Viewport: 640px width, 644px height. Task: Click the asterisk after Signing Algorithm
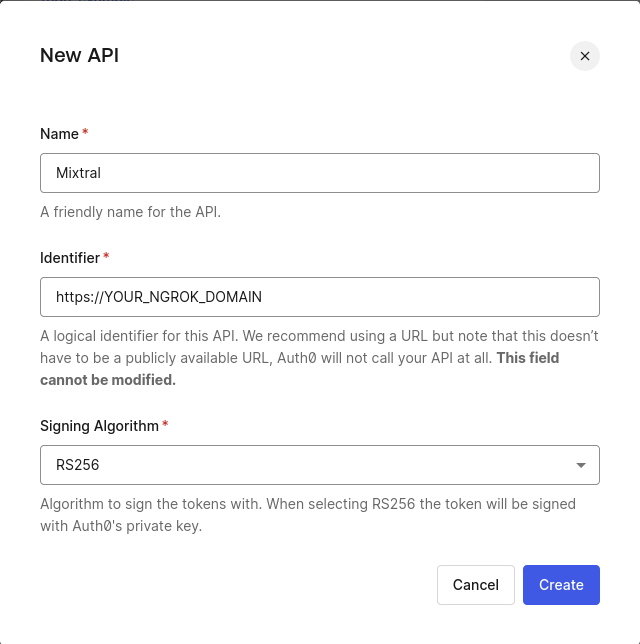pos(165,425)
